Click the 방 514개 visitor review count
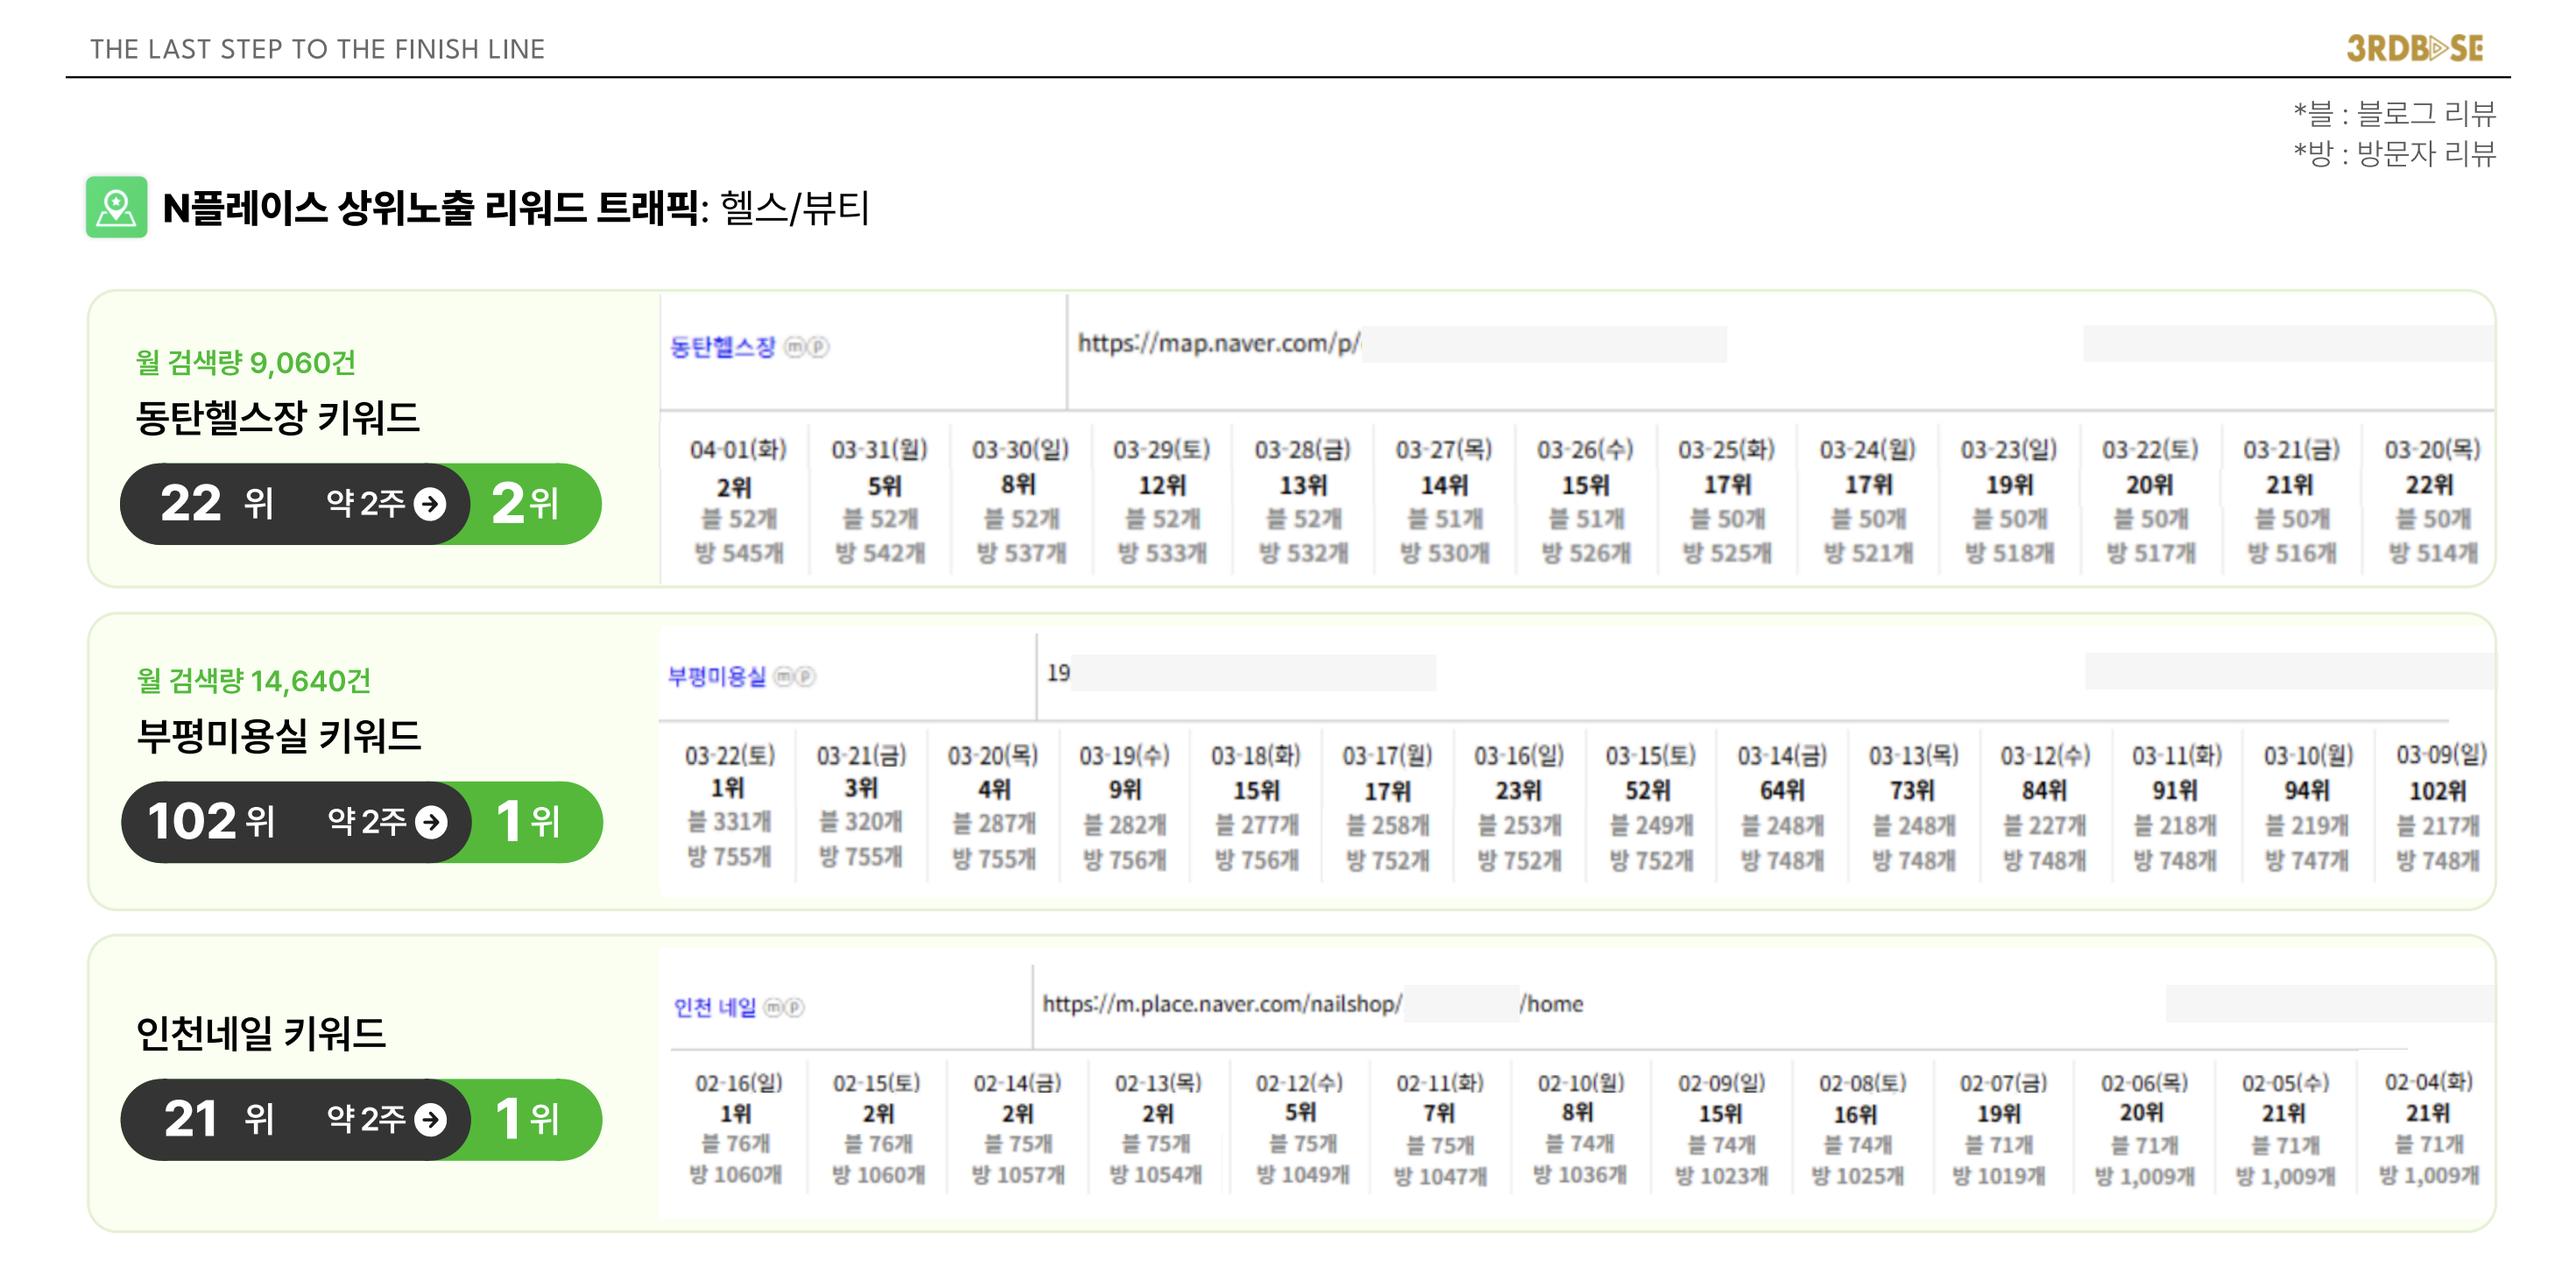This screenshot has width=2576, height=1281. click(x=2433, y=552)
